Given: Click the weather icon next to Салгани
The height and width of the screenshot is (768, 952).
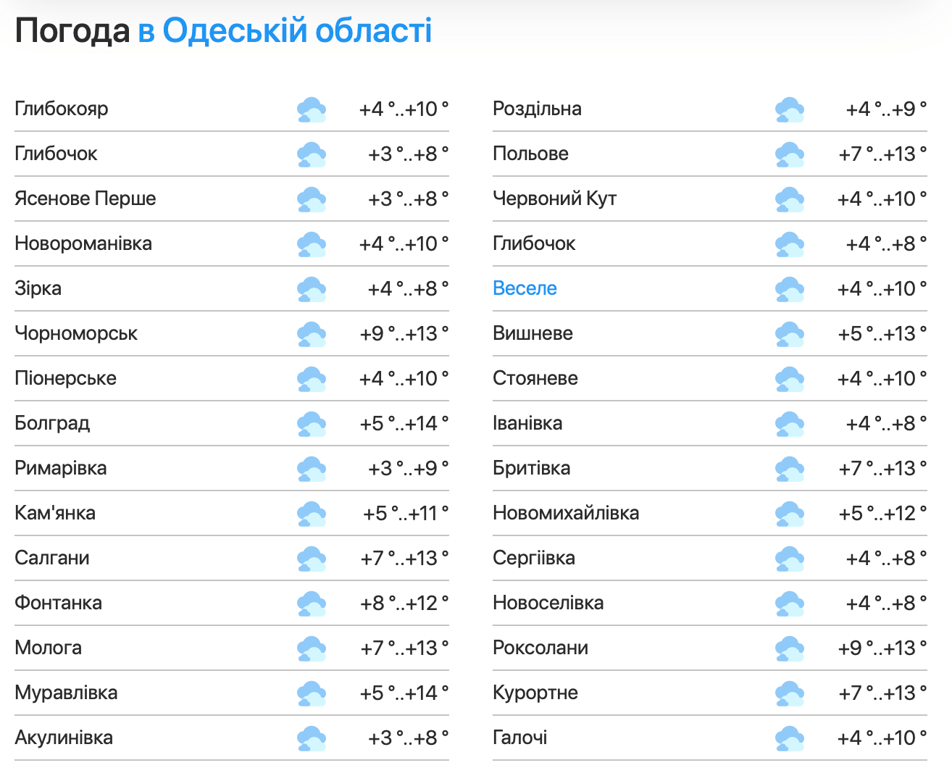Looking at the screenshot, I should tap(311, 559).
